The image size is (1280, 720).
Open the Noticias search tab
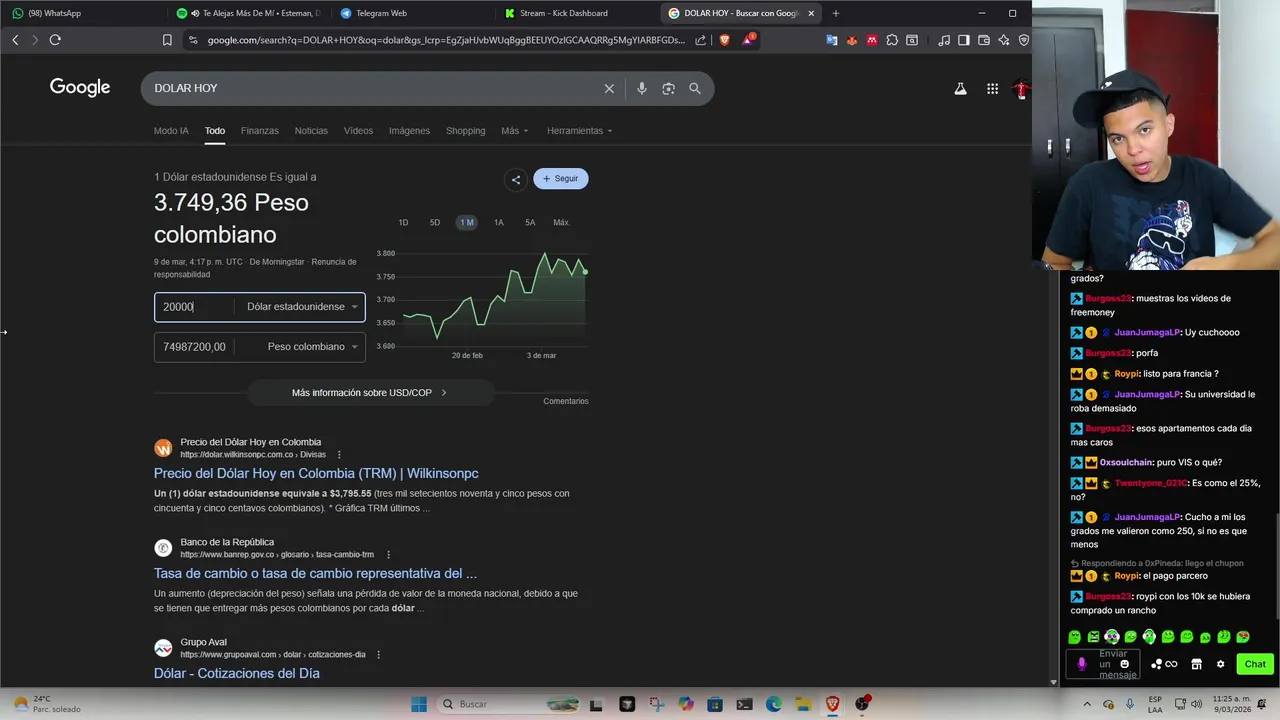[x=311, y=131]
